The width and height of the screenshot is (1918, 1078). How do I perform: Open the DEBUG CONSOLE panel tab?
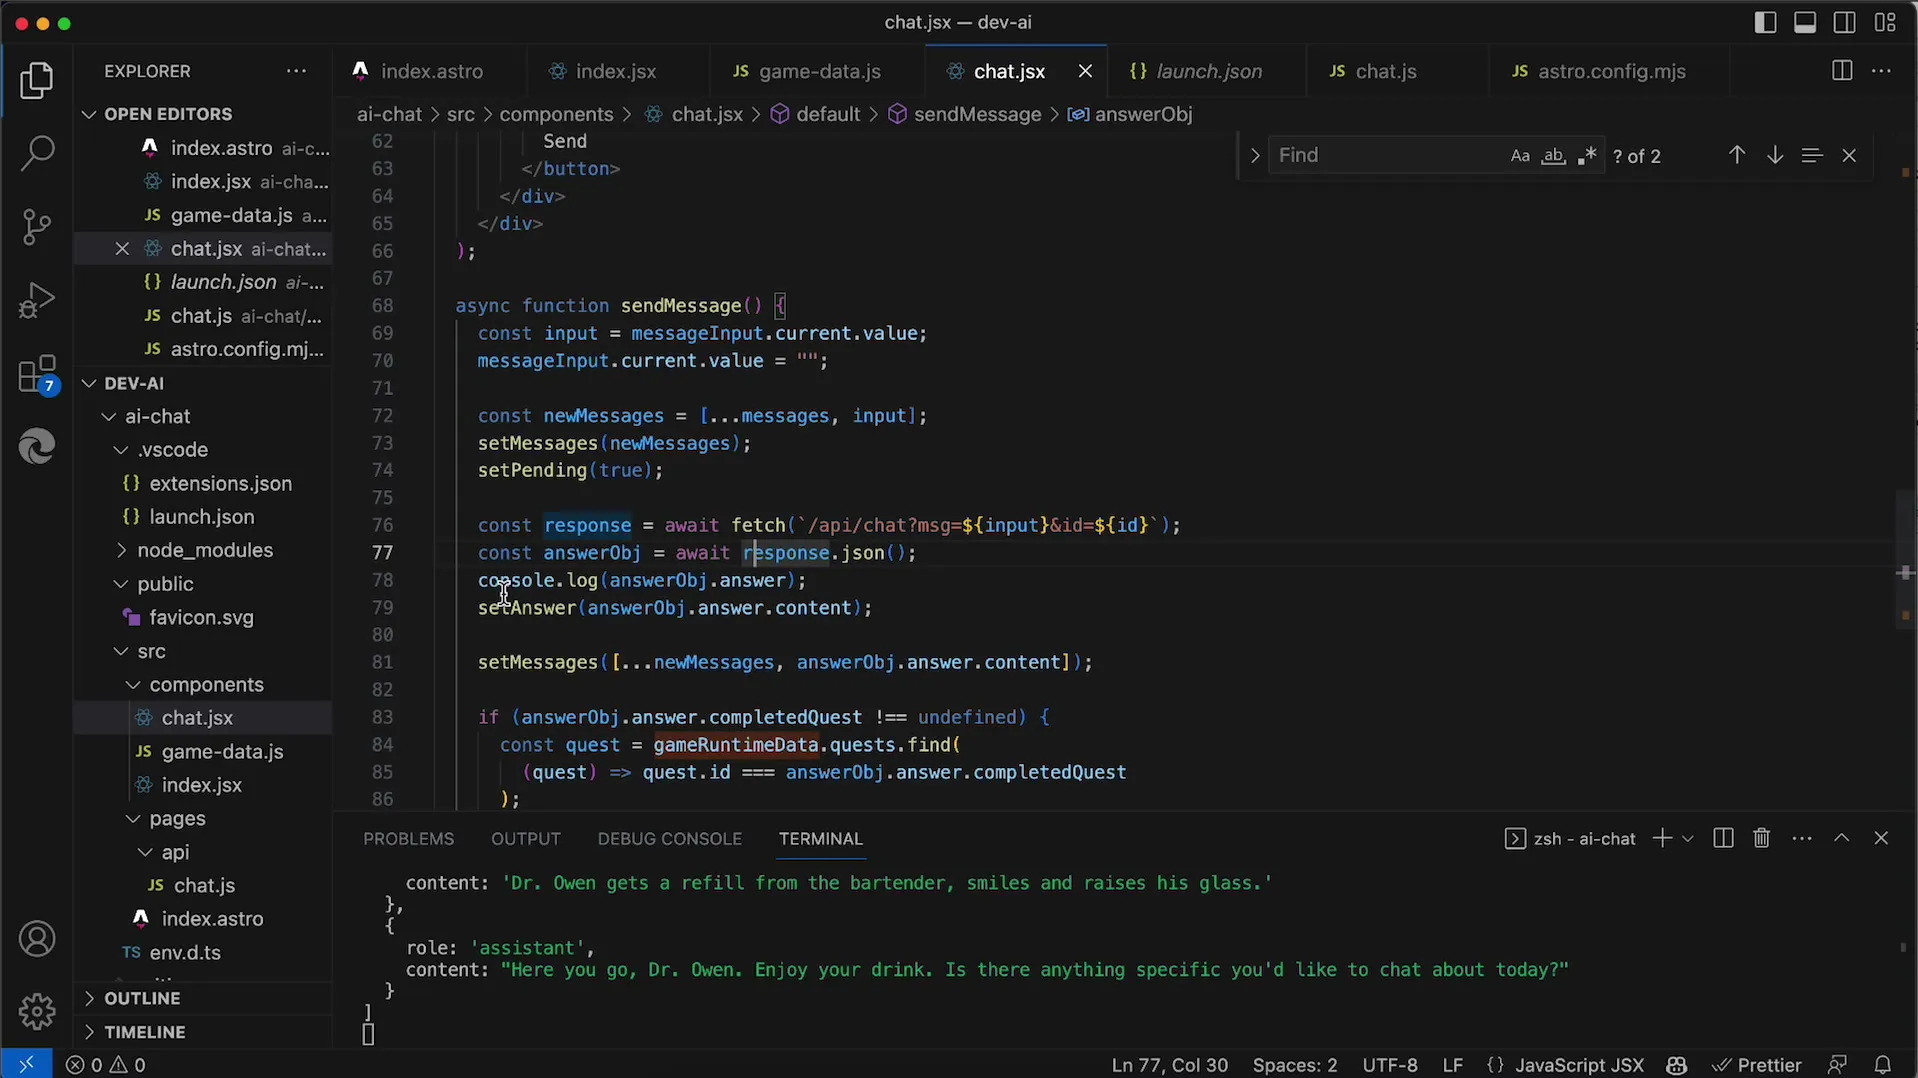(x=669, y=839)
